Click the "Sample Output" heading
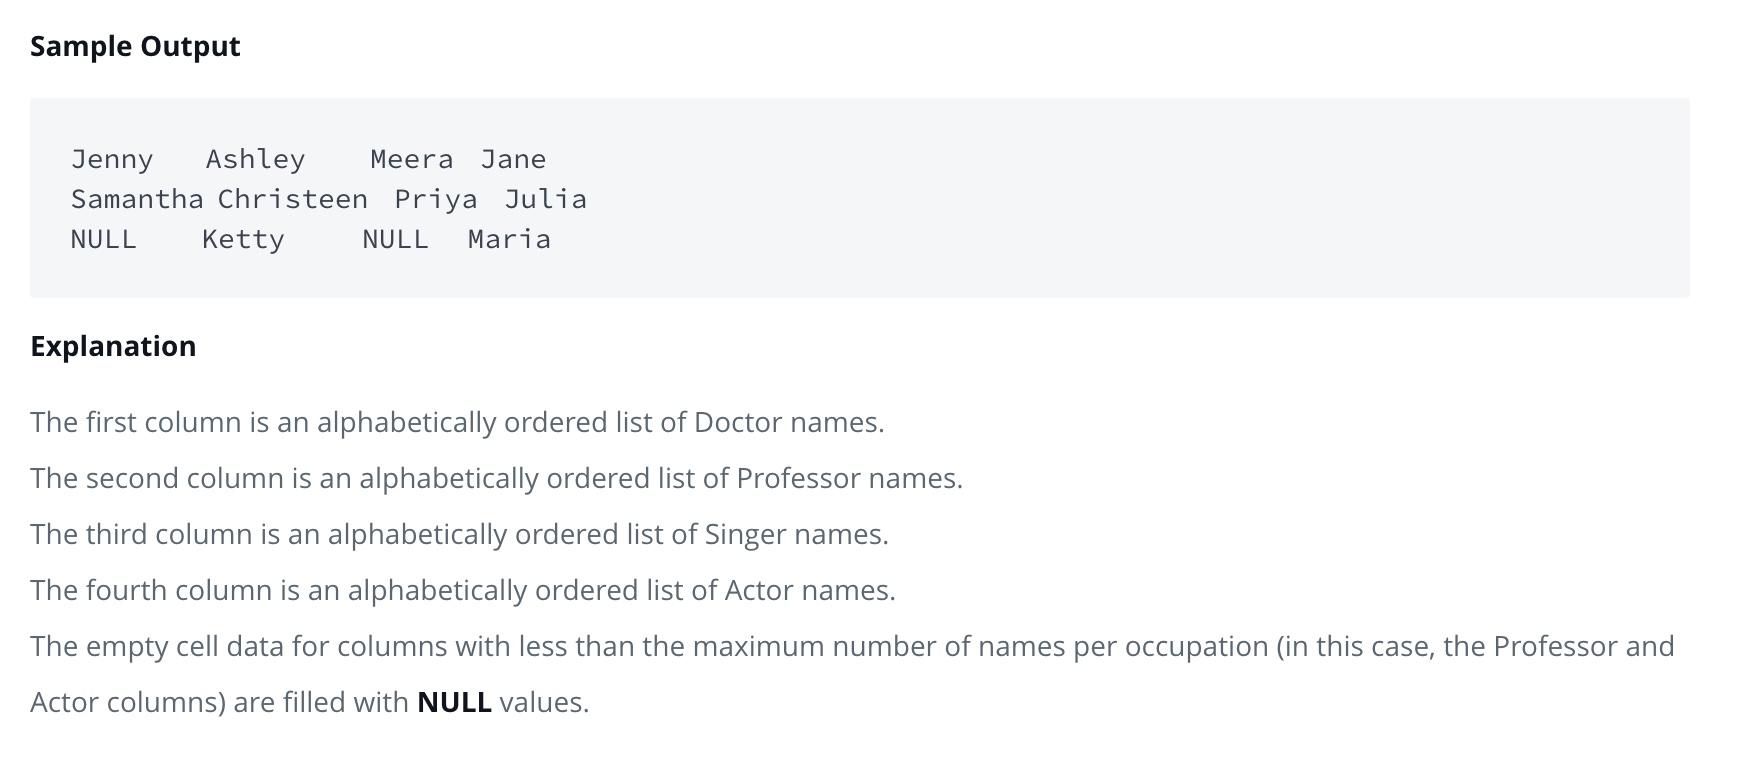 [135, 47]
